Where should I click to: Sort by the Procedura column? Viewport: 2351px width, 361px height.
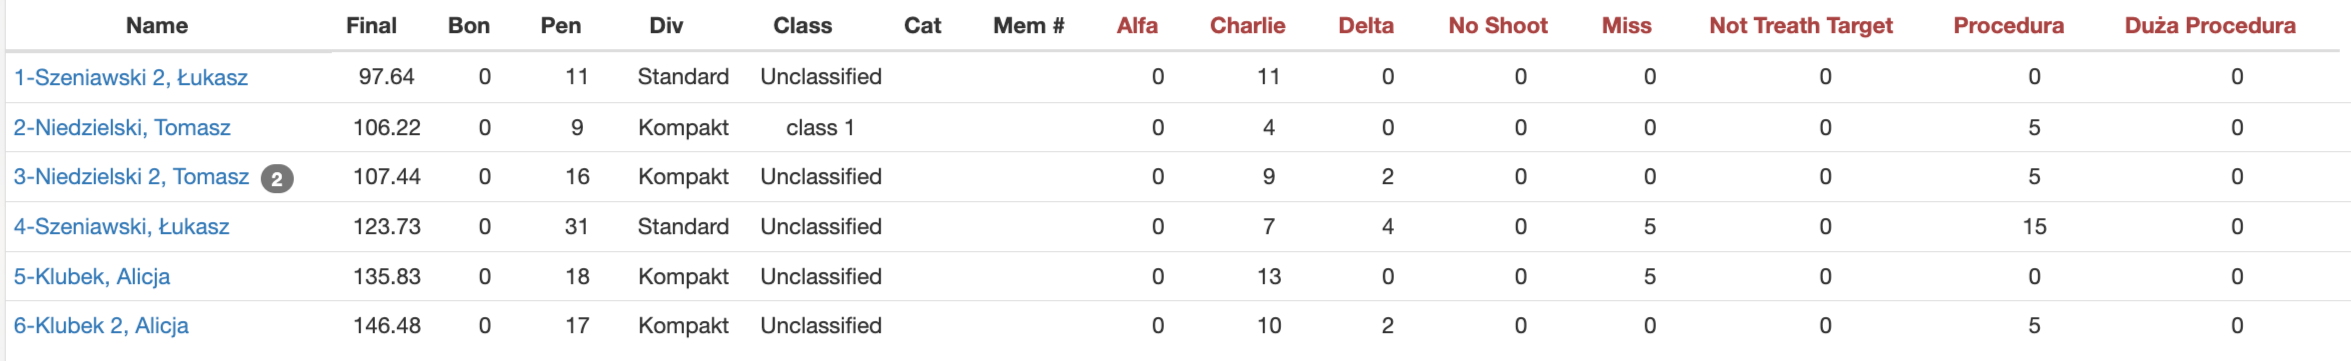(2008, 26)
